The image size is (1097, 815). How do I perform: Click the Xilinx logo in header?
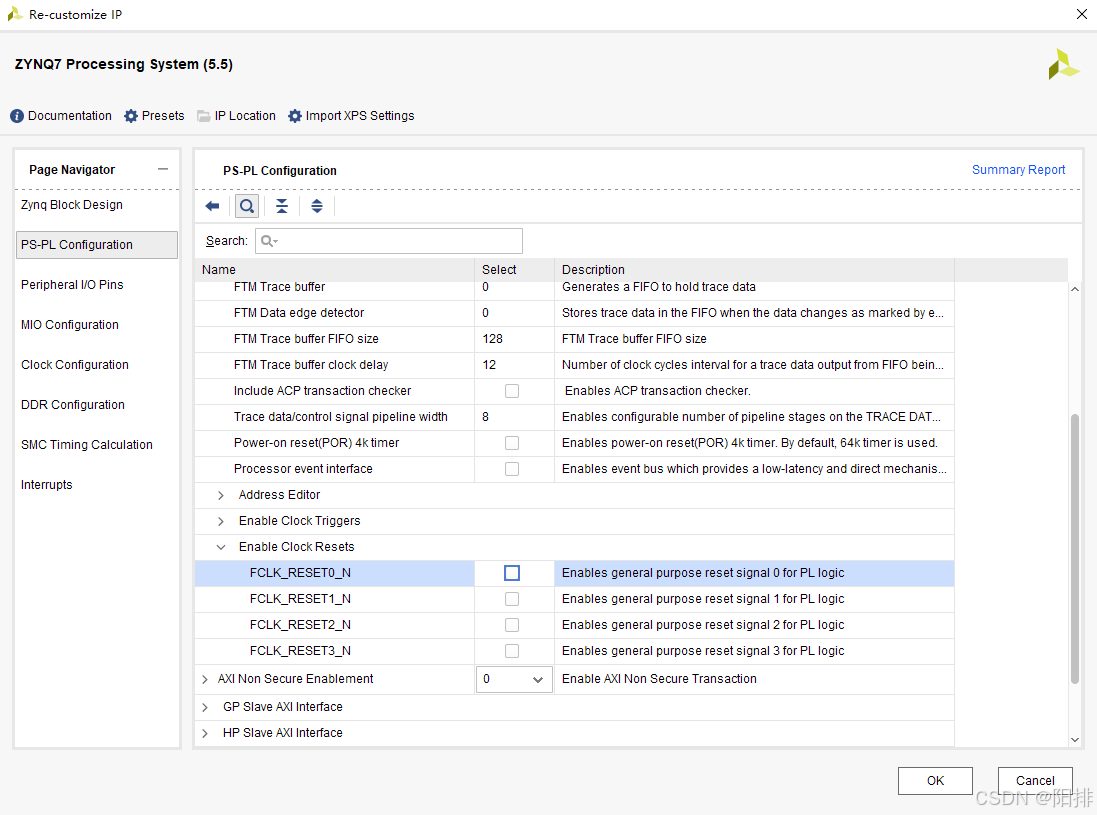1063,64
